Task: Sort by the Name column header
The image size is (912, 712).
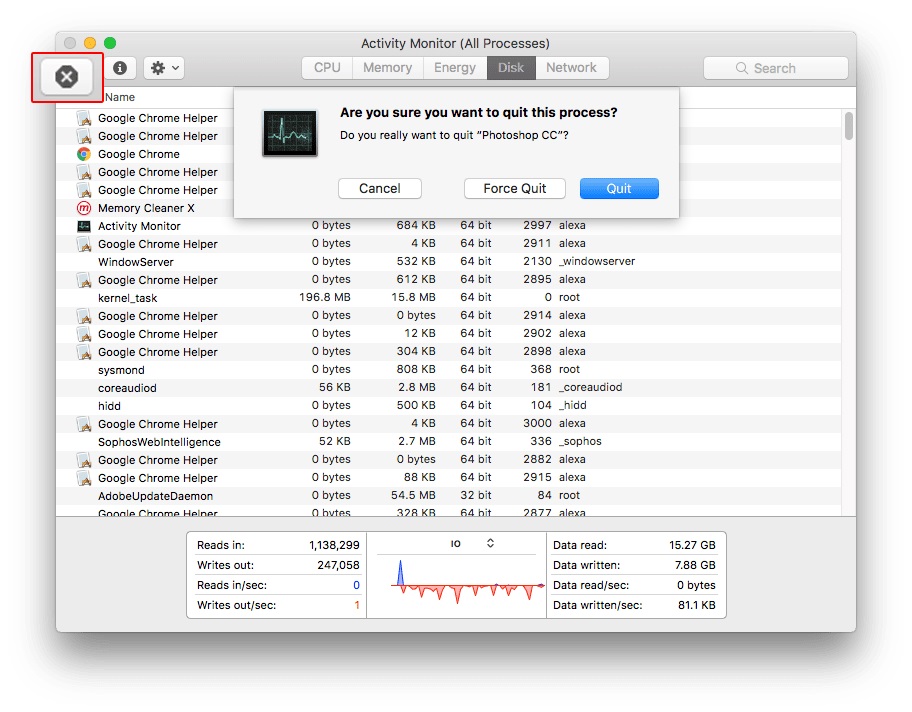Action: click(x=120, y=97)
